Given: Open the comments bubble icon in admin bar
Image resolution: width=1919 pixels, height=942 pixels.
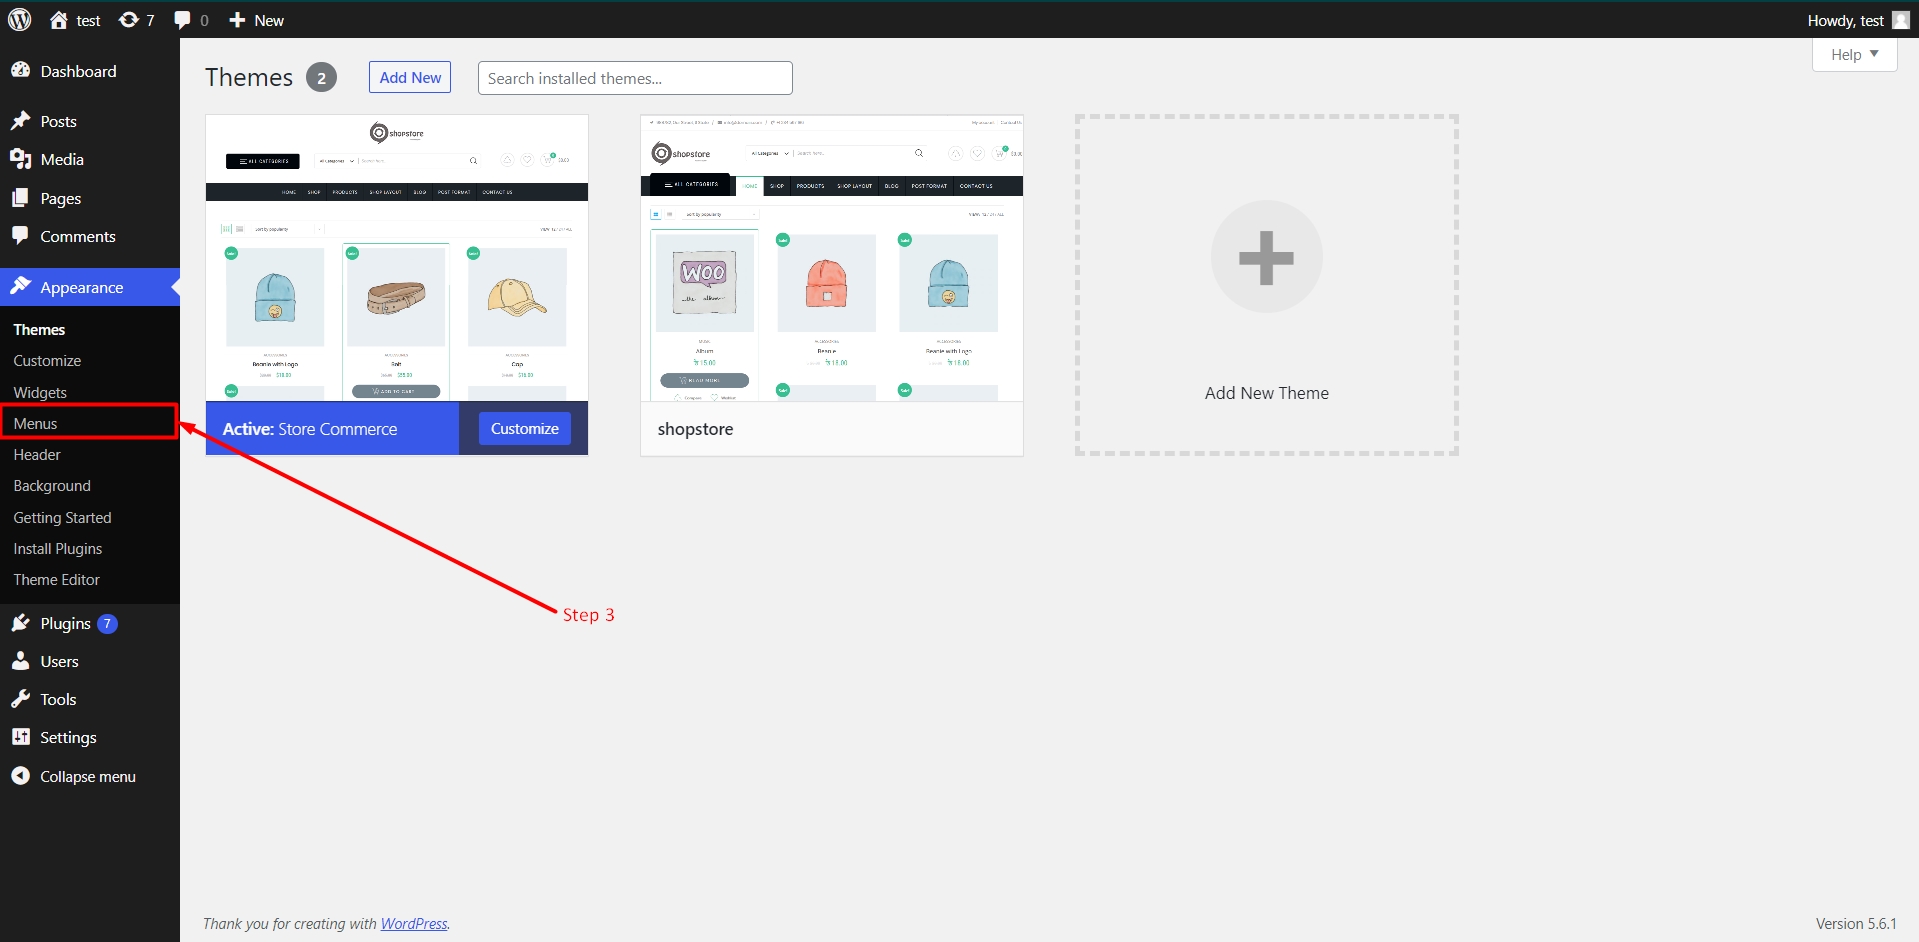Looking at the screenshot, I should pos(182,20).
